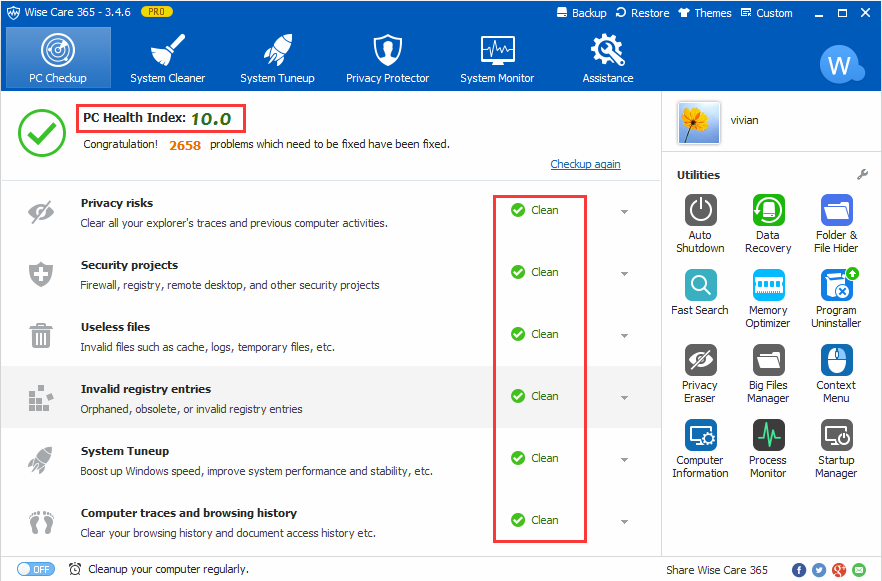Share on Google Plus icon
Image resolution: width=882 pixels, height=581 pixels.
[x=839, y=570]
